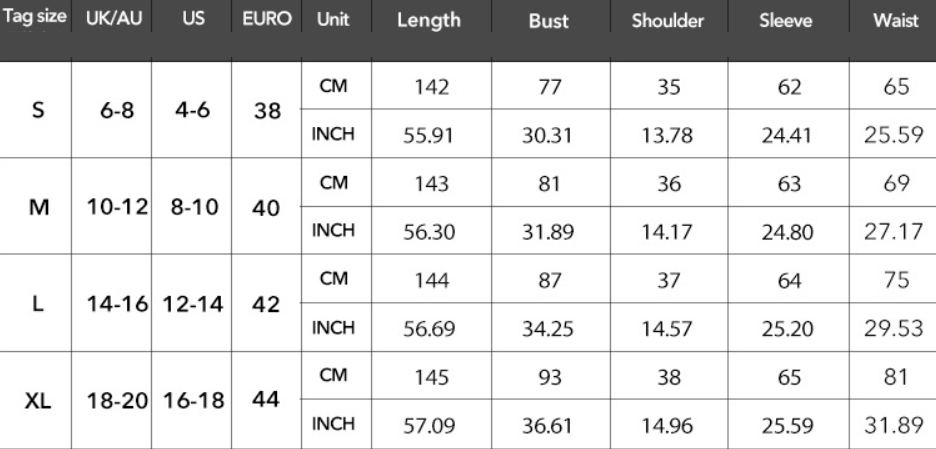This screenshot has width=936, height=449.
Task: Click the S tag size cell
Action: point(38,111)
